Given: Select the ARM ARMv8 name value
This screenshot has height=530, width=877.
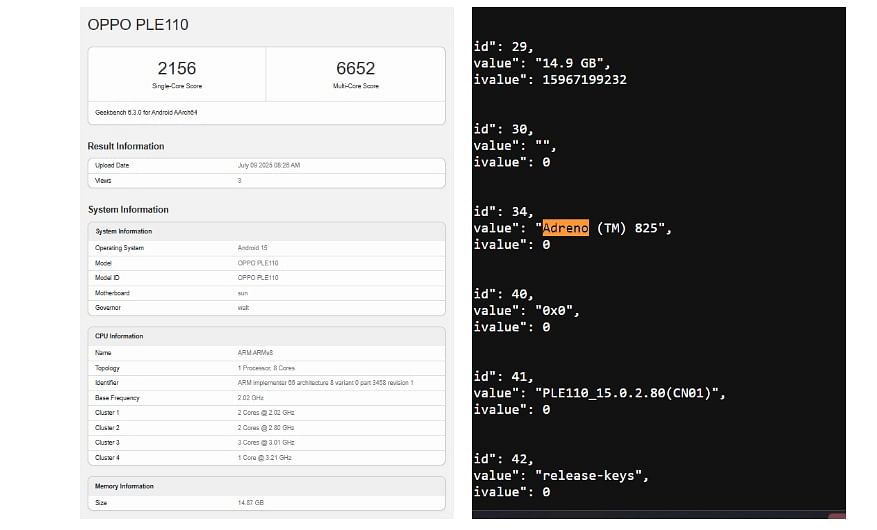Looking at the screenshot, I should tap(255, 353).
